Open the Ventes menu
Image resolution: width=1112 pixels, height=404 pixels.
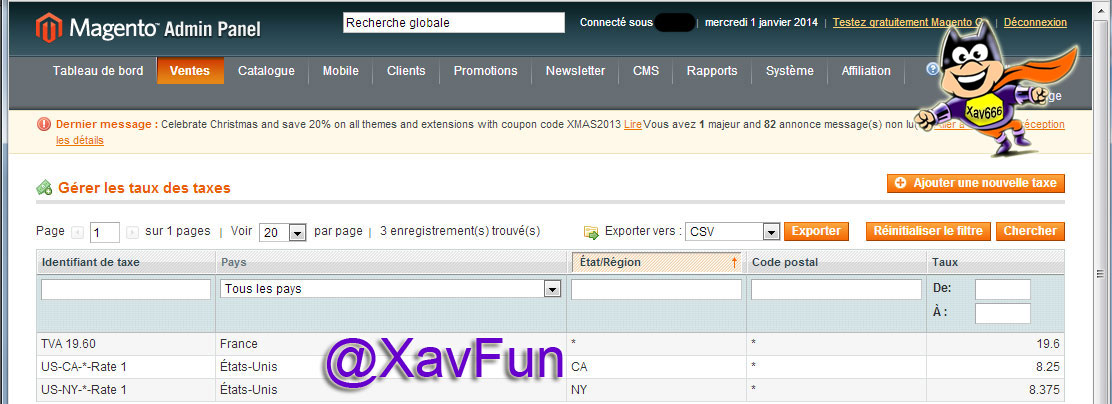[x=190, y=71]
